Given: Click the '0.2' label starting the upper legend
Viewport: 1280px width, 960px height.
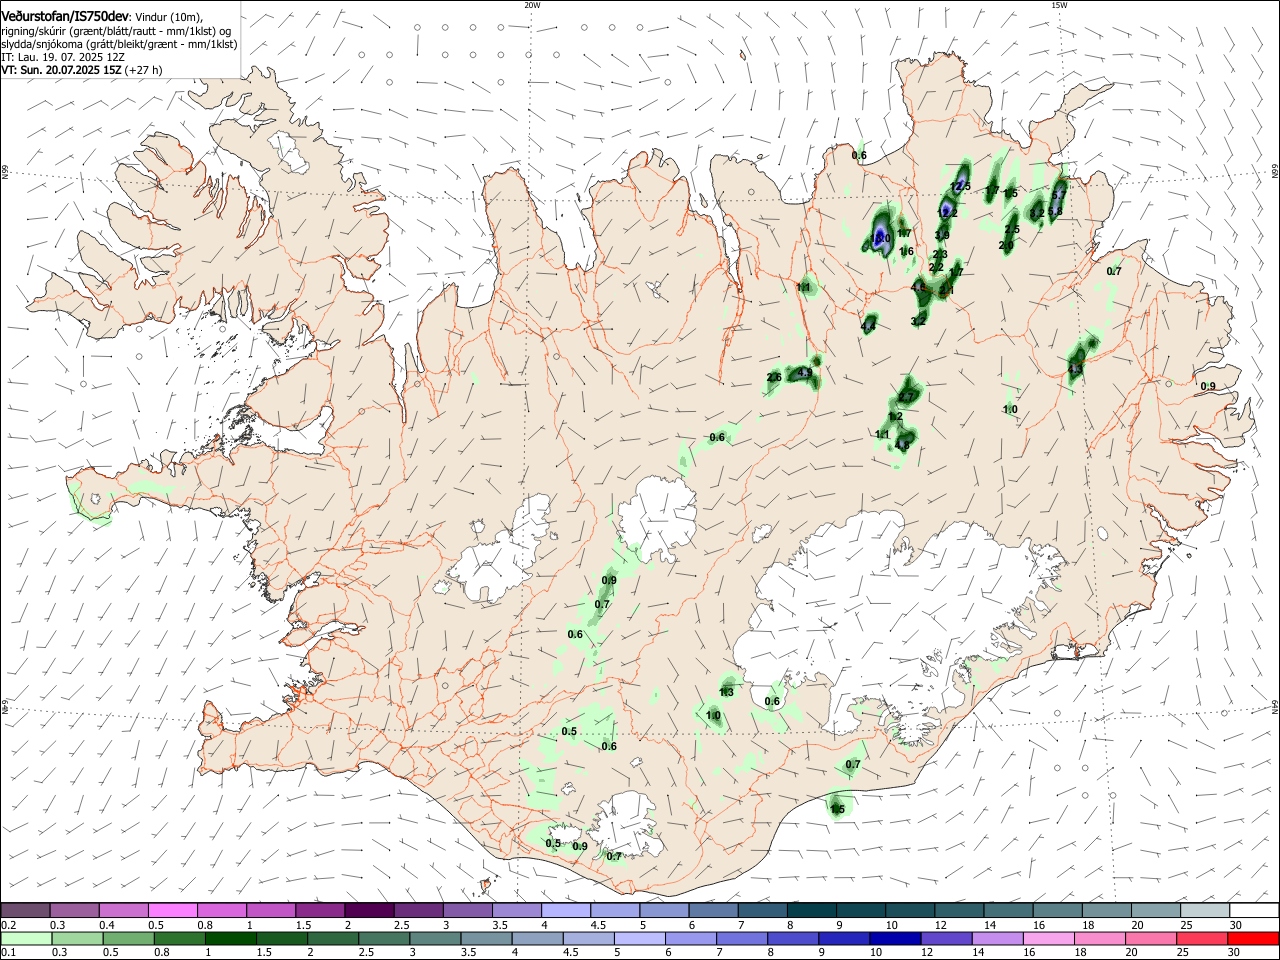Looking at the screenshot, I should click(x=8, y=925).
